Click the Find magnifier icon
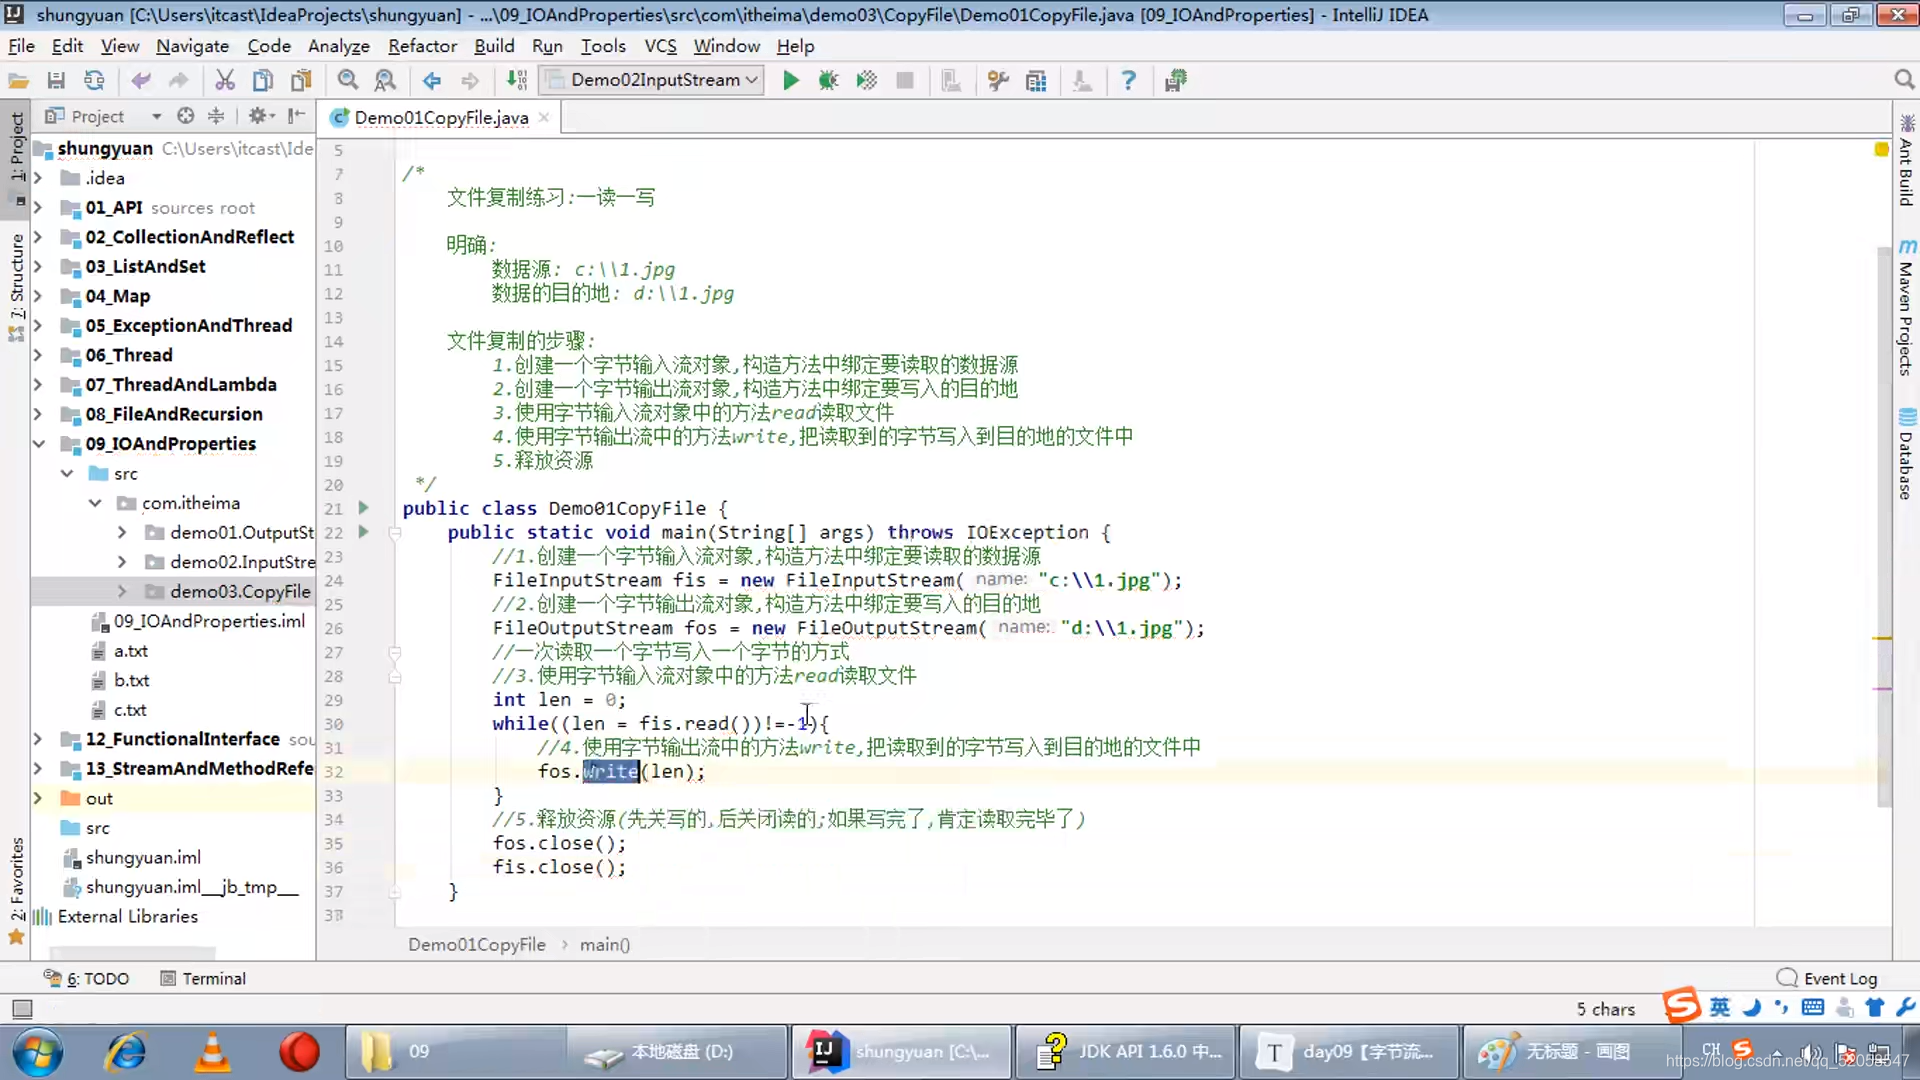Viewport: 1920px width, 1080px height. (x=347, y=81)
